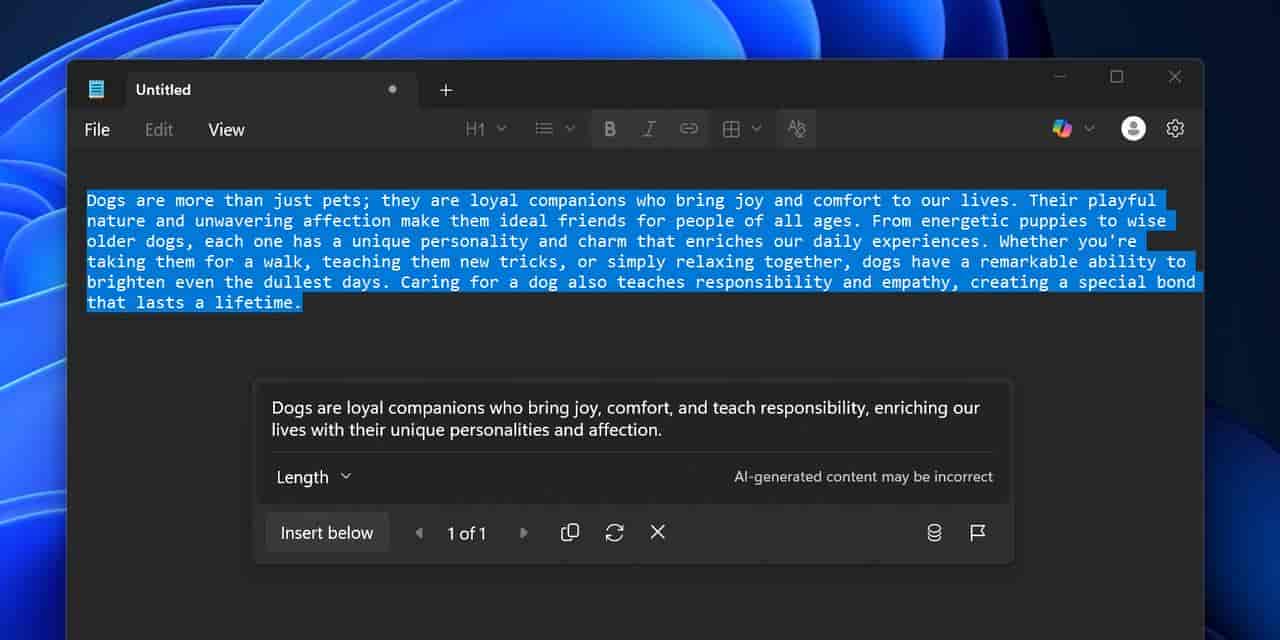1280x640 pixels.
Task: Discard the summary with X icon
Action: click(x=657, y=532)
